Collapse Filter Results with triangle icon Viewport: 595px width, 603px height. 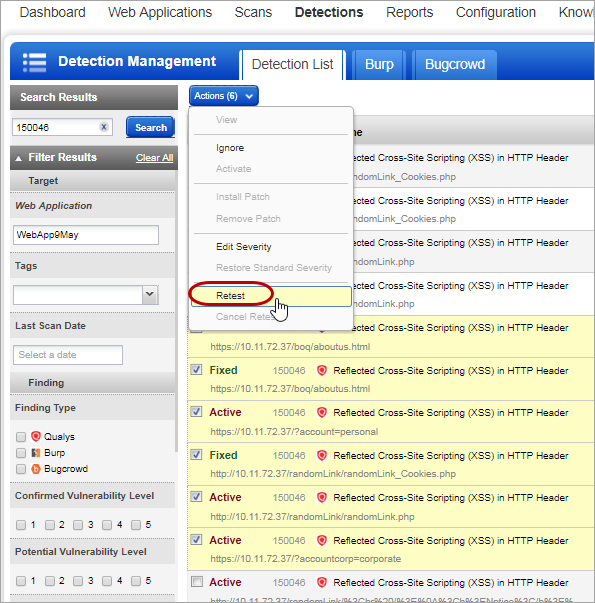(x=18, y=158)
